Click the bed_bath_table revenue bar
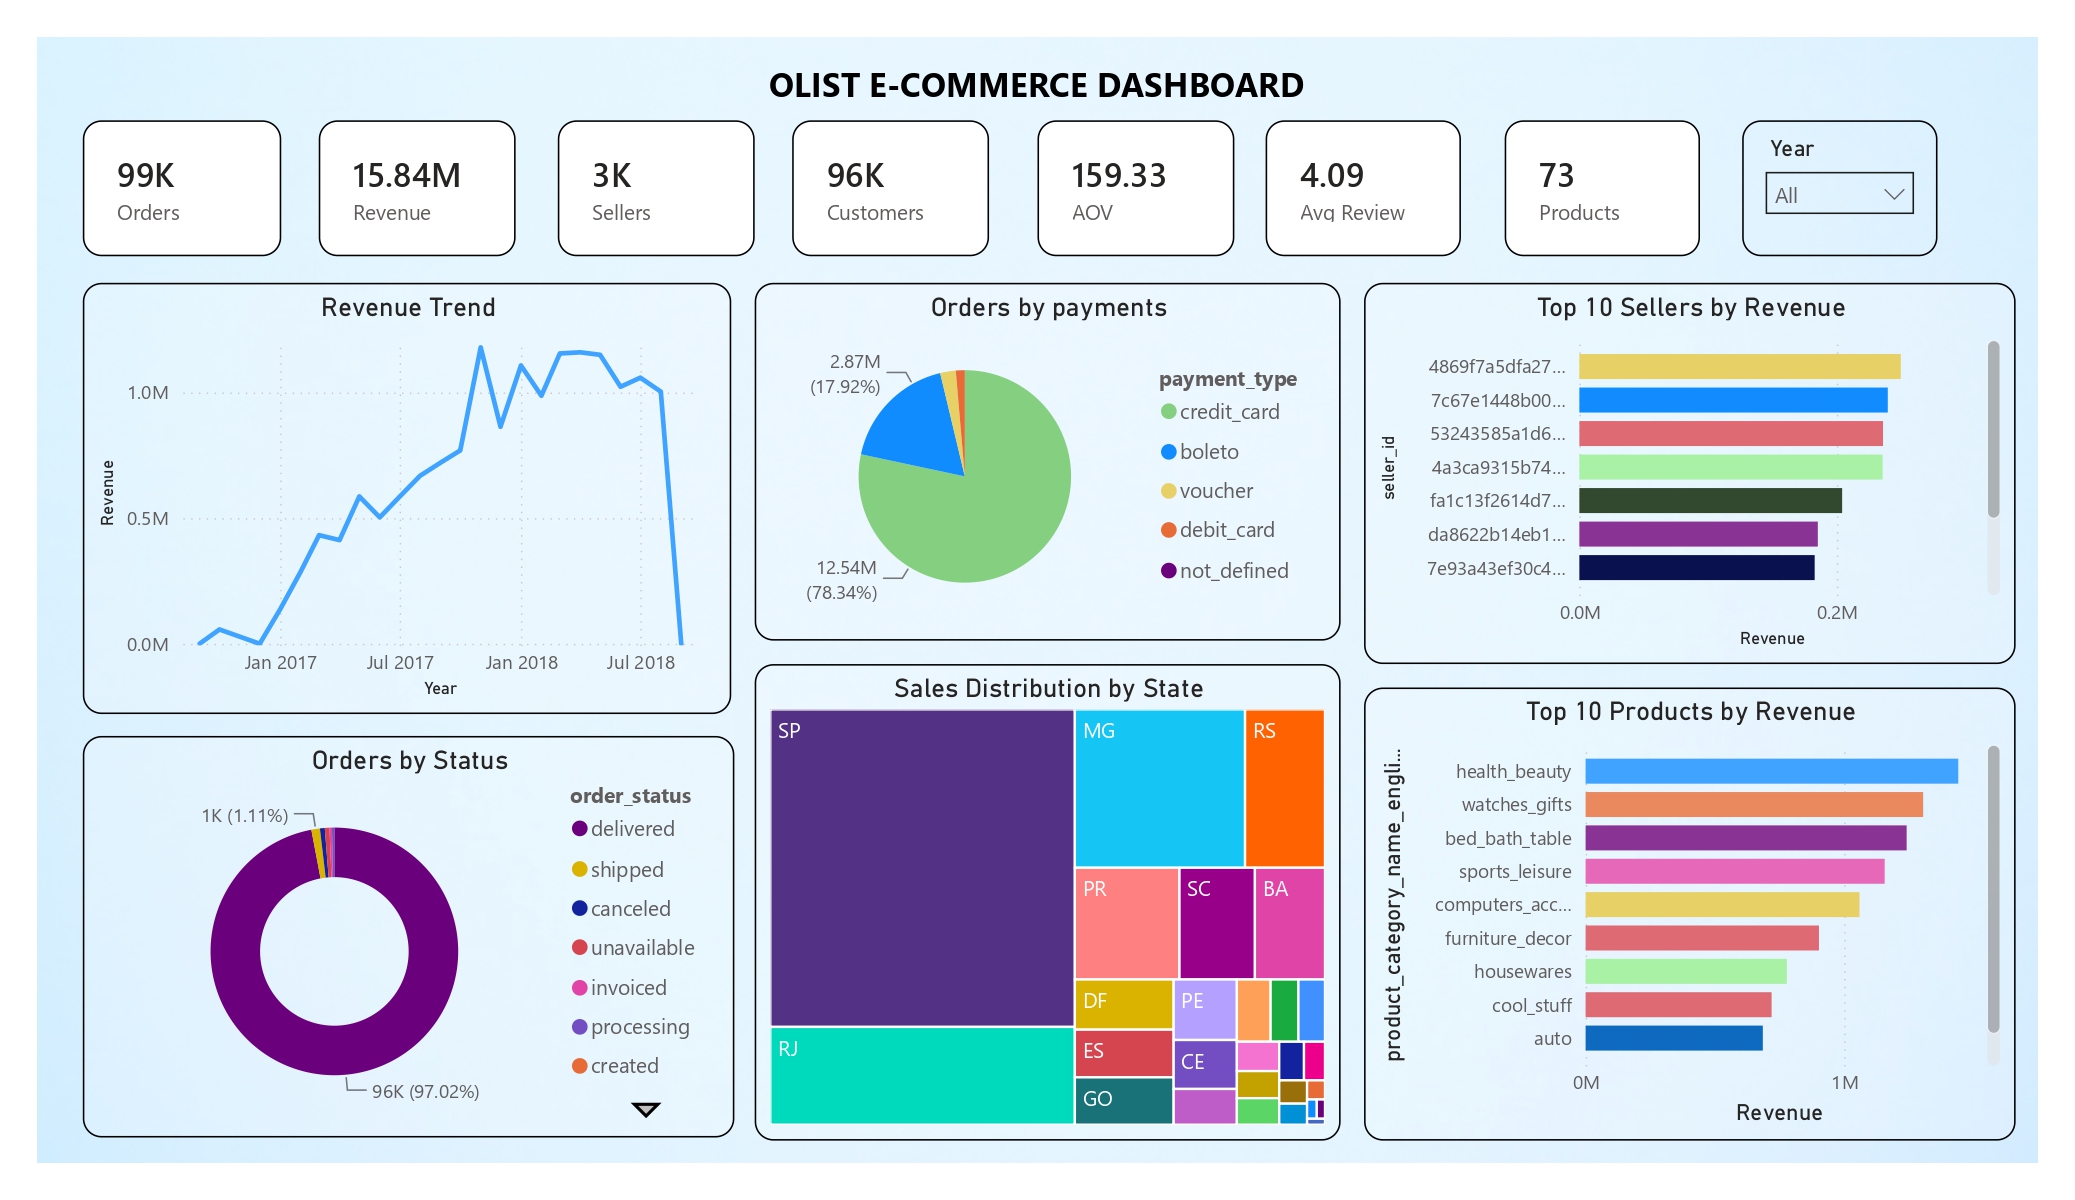2075x1200 pixels. click(1746, 838)
